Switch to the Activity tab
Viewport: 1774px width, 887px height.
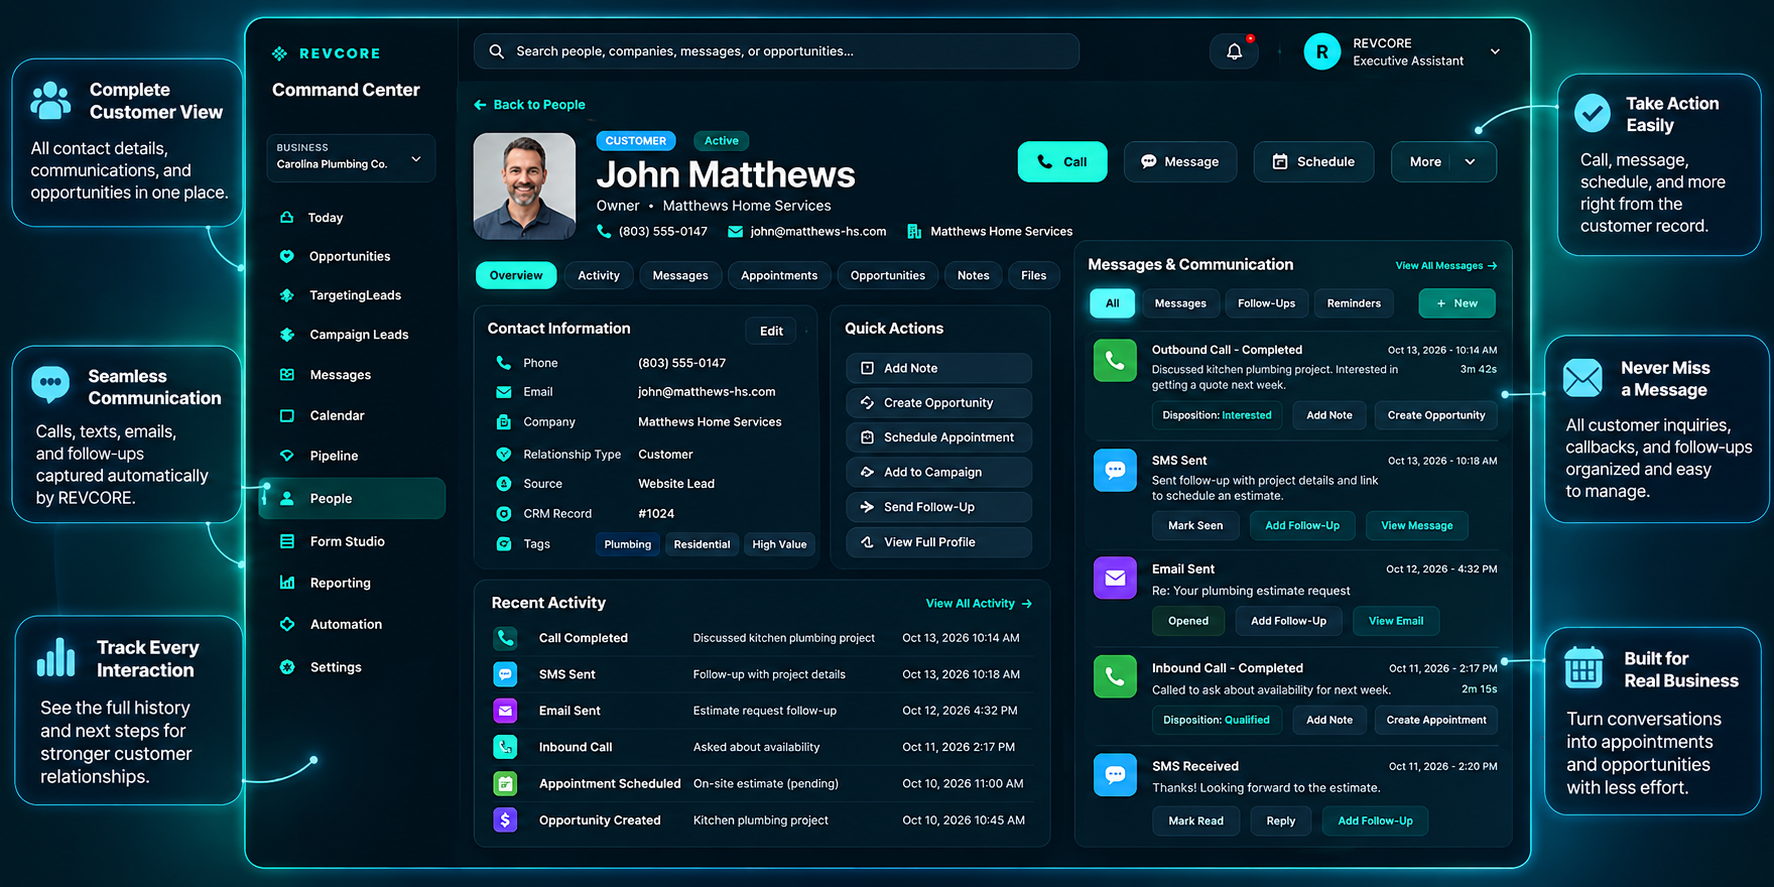click(599, 275)
